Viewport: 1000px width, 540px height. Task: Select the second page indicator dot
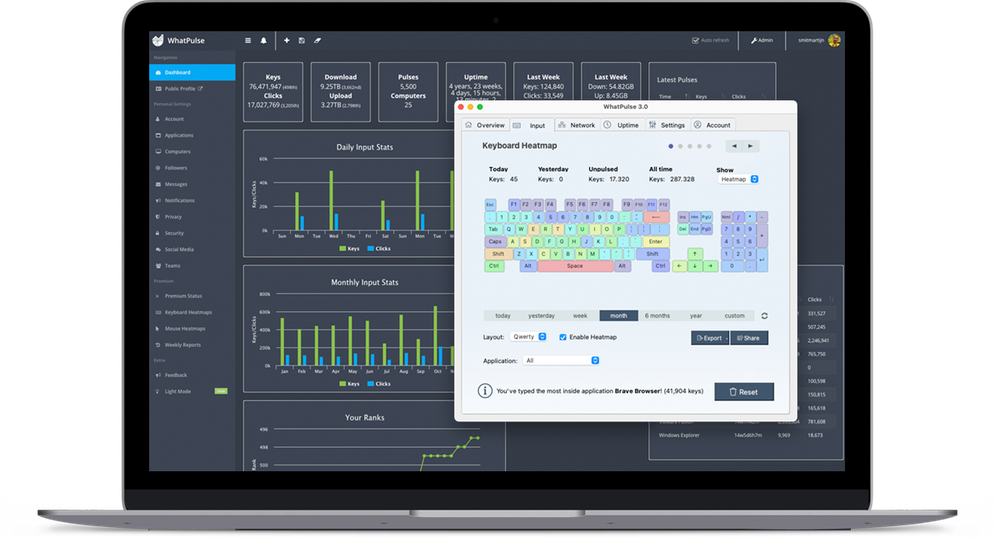pyautogui.click(x=680, y=146)
